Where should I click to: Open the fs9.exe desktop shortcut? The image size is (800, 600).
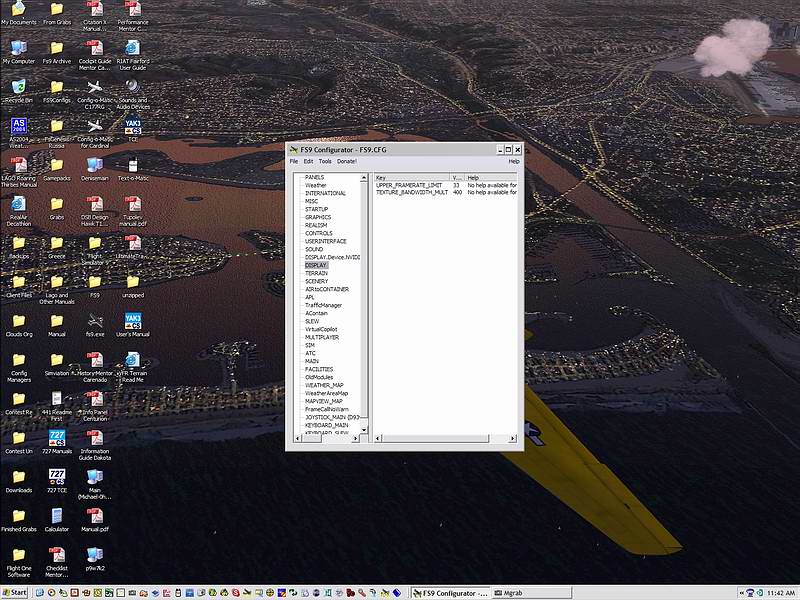95,321
